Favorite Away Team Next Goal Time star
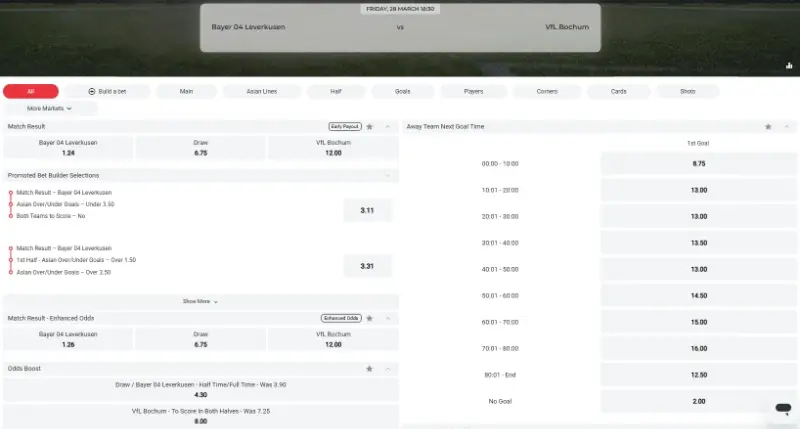 tap(768, 127)
